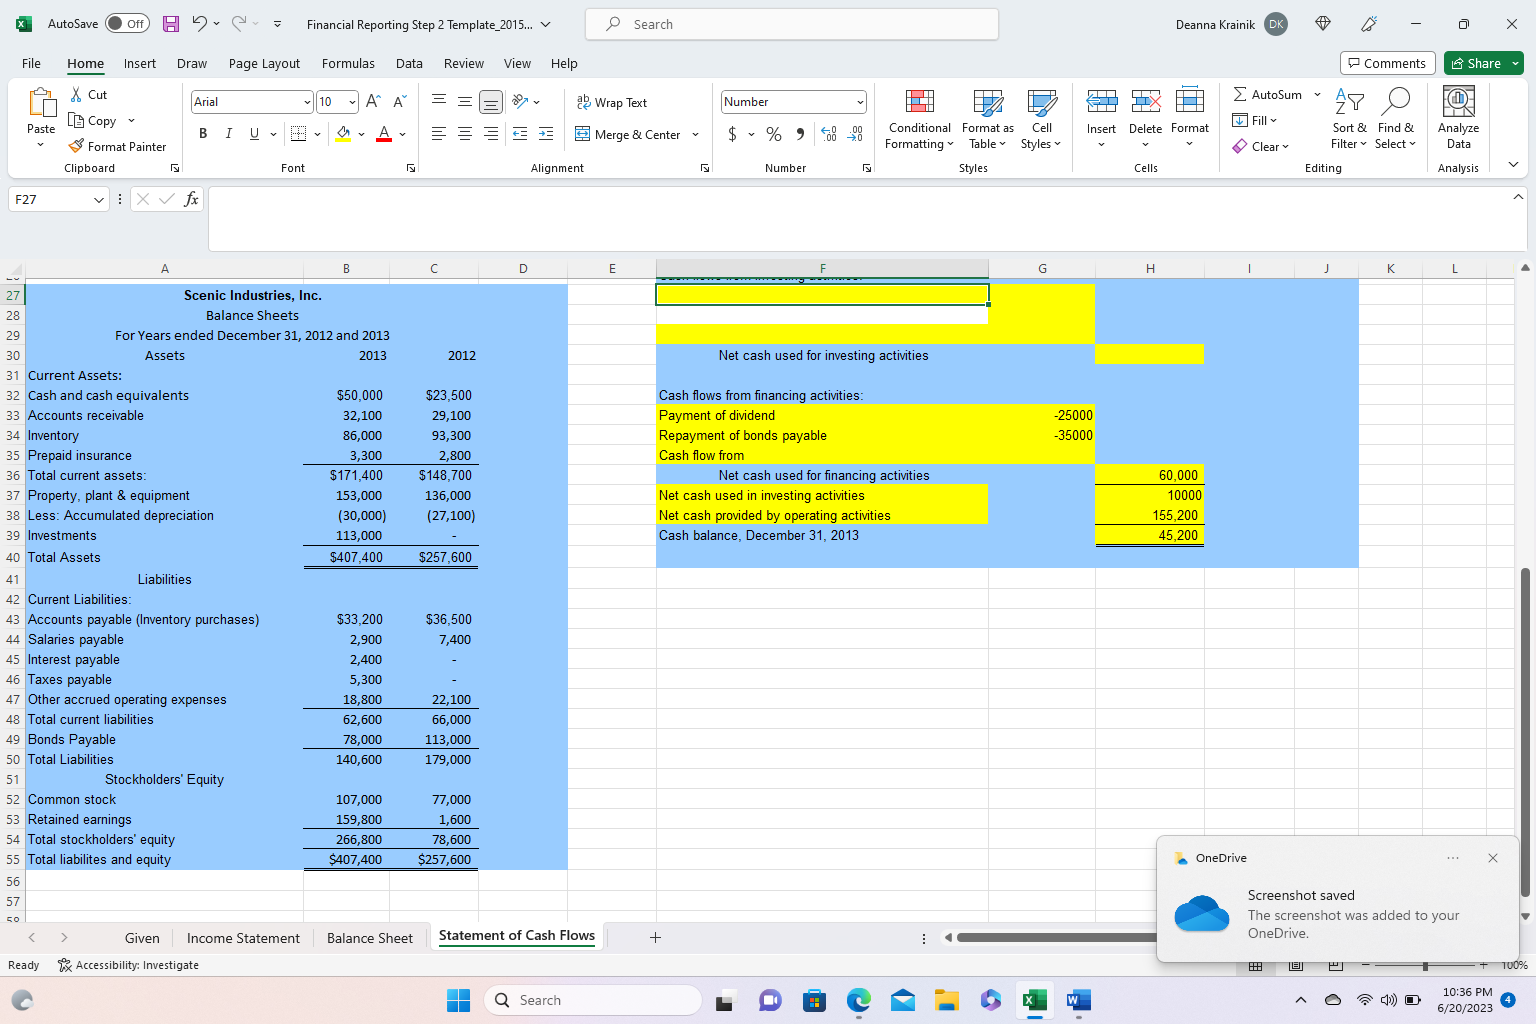Toggle Wrap Text

612,102
